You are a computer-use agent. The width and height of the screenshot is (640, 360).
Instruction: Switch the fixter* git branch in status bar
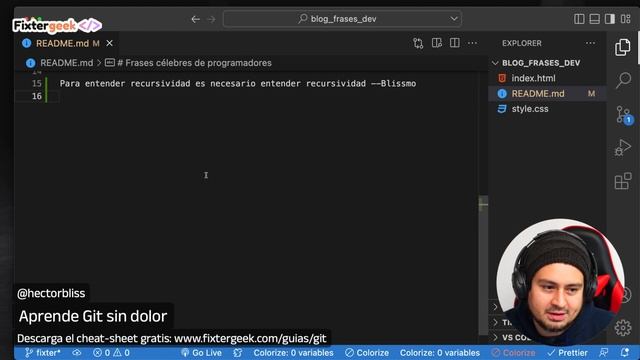42,353
